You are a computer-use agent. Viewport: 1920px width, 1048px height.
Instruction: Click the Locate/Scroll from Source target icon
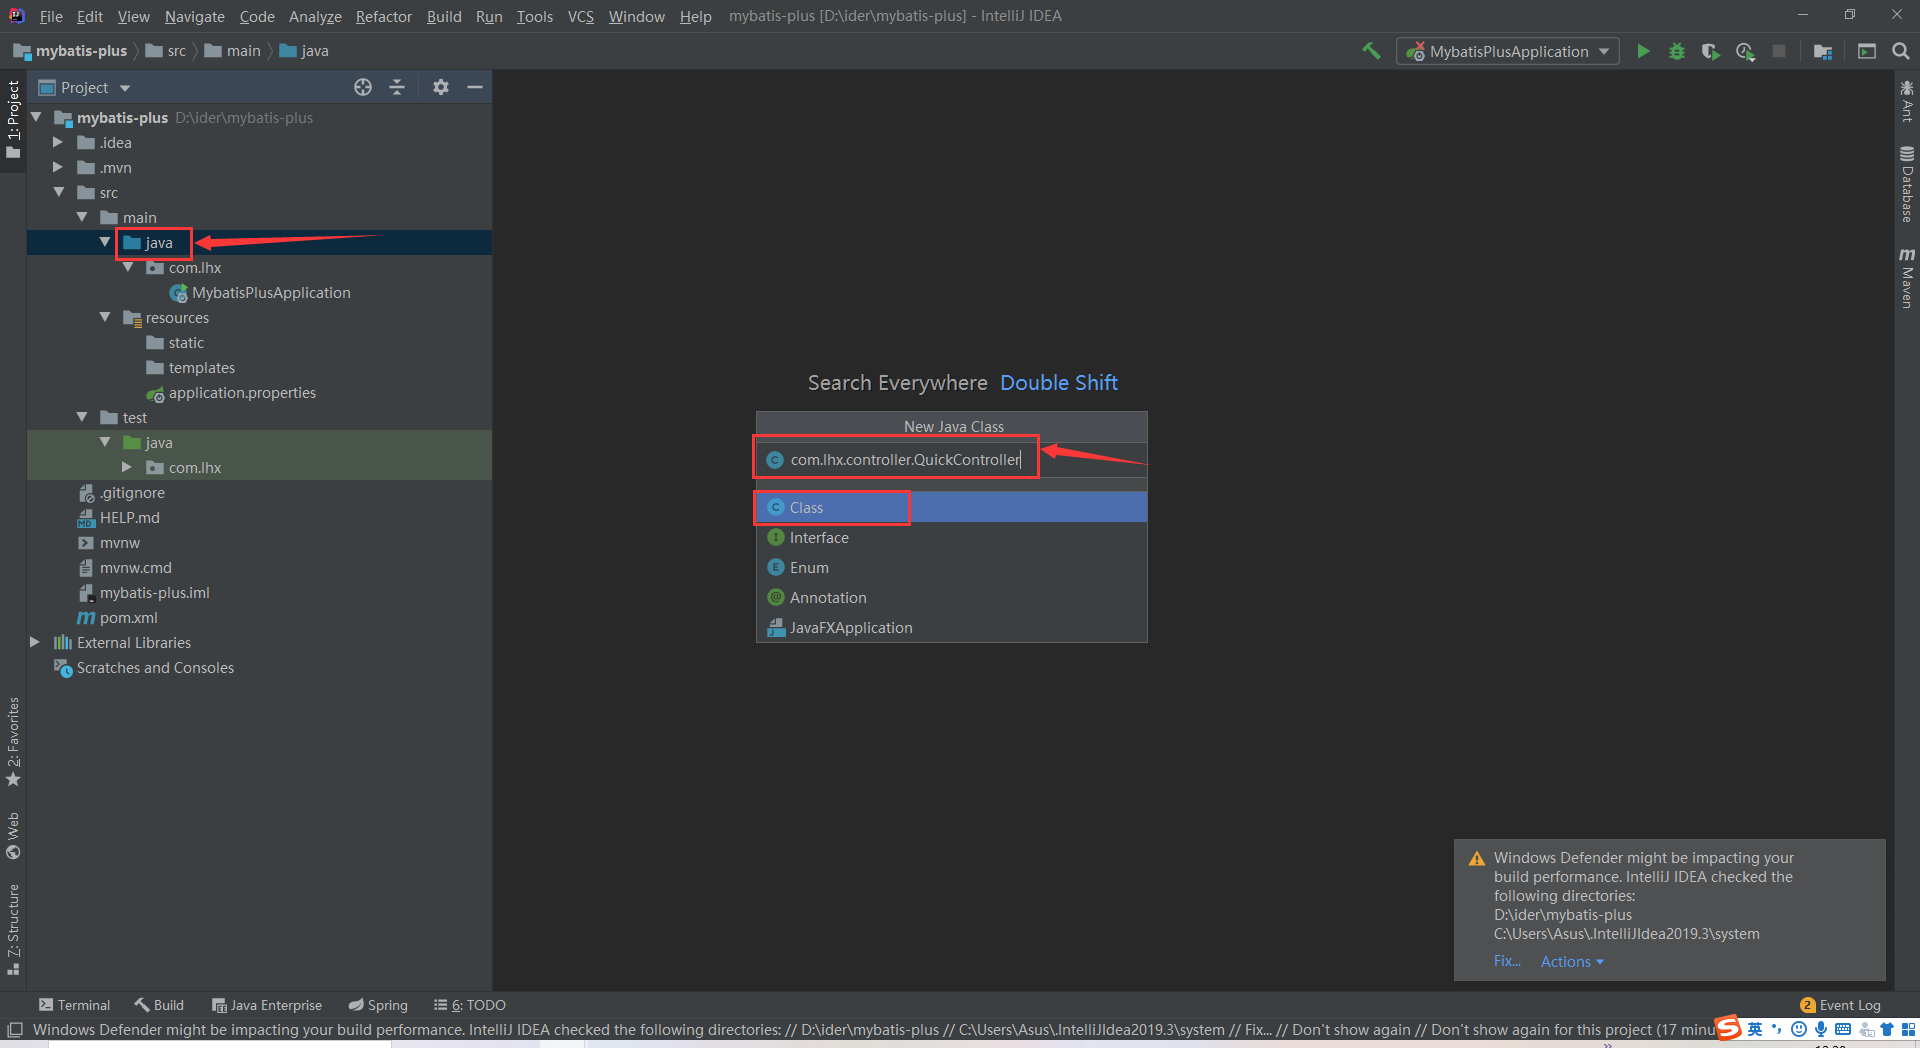[363, 87]
